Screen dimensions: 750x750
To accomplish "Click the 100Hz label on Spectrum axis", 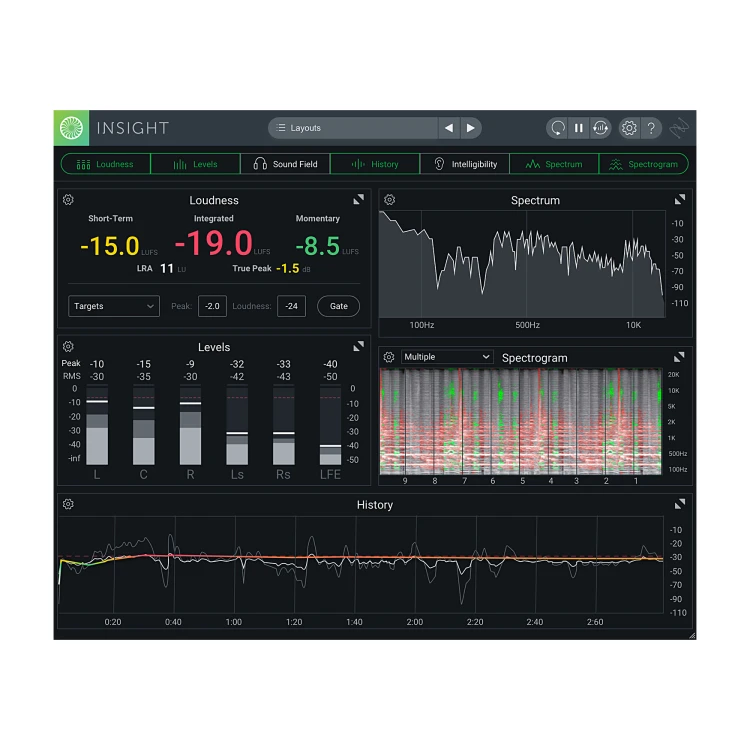I will (422, 325).
